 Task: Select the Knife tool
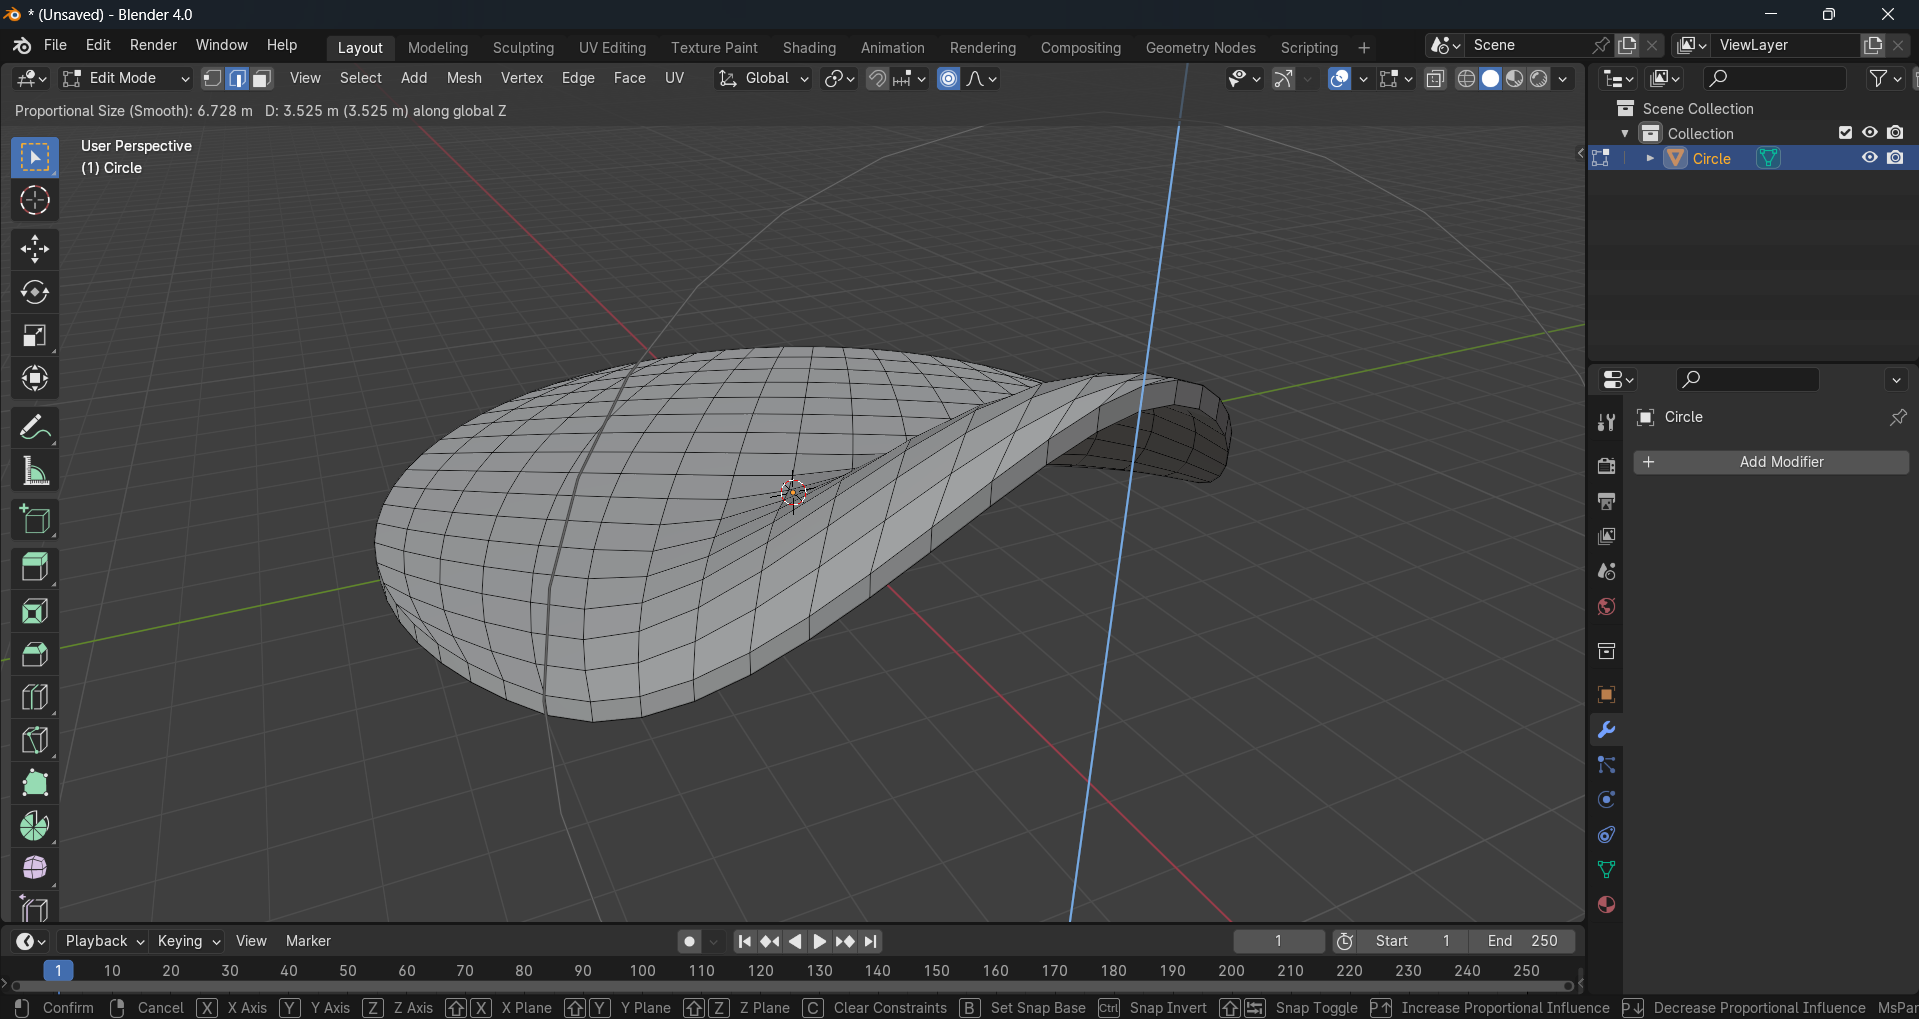pos(35,740)
